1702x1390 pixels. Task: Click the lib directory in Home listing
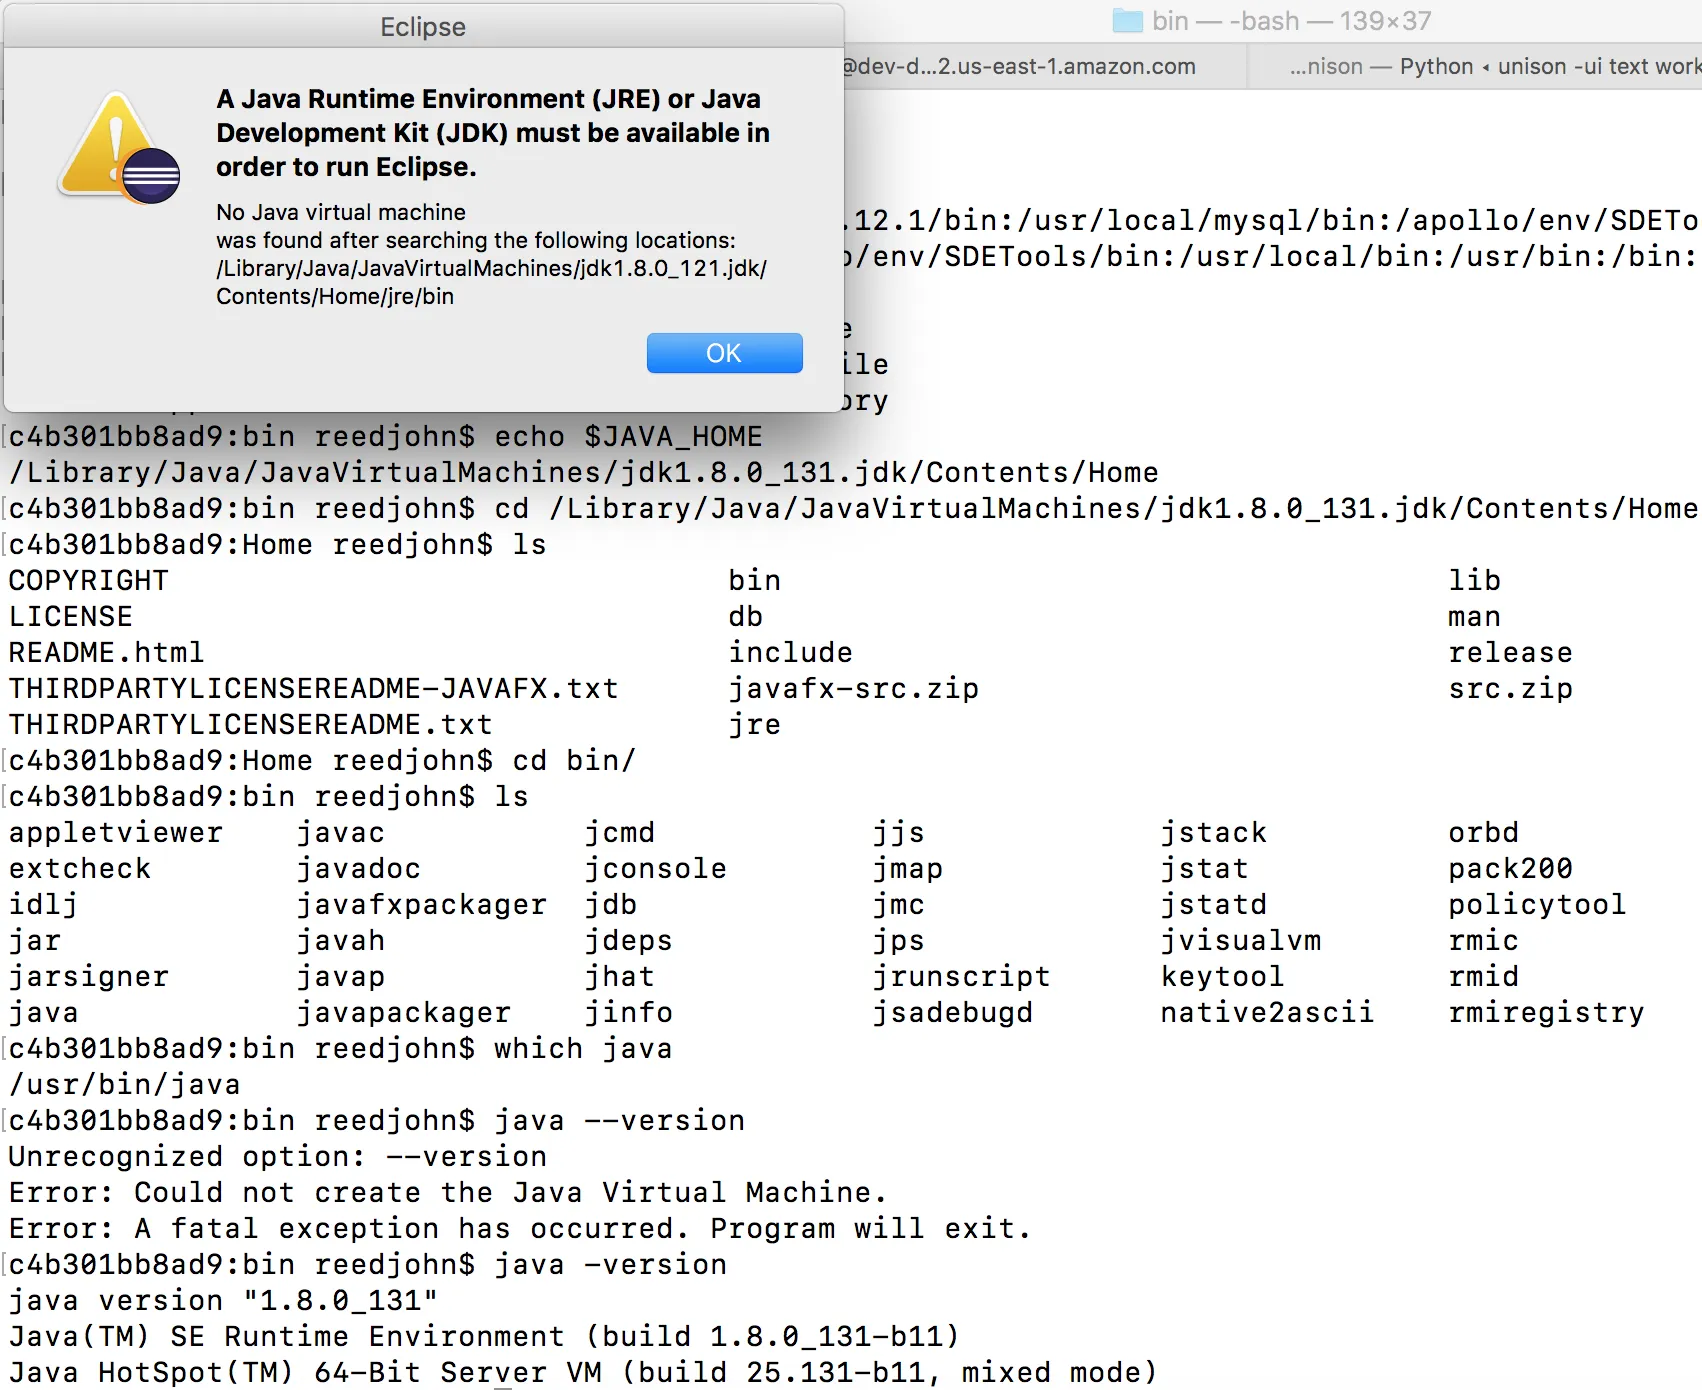(x=1475, y=581)
